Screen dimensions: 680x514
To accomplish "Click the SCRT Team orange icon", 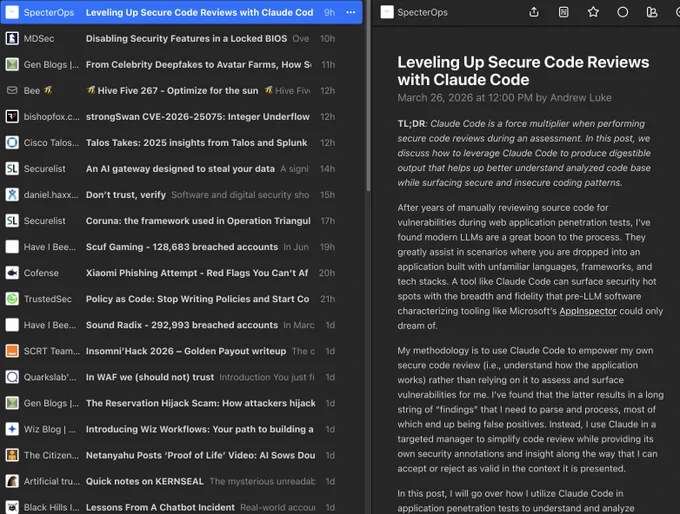I will point(12,350).
